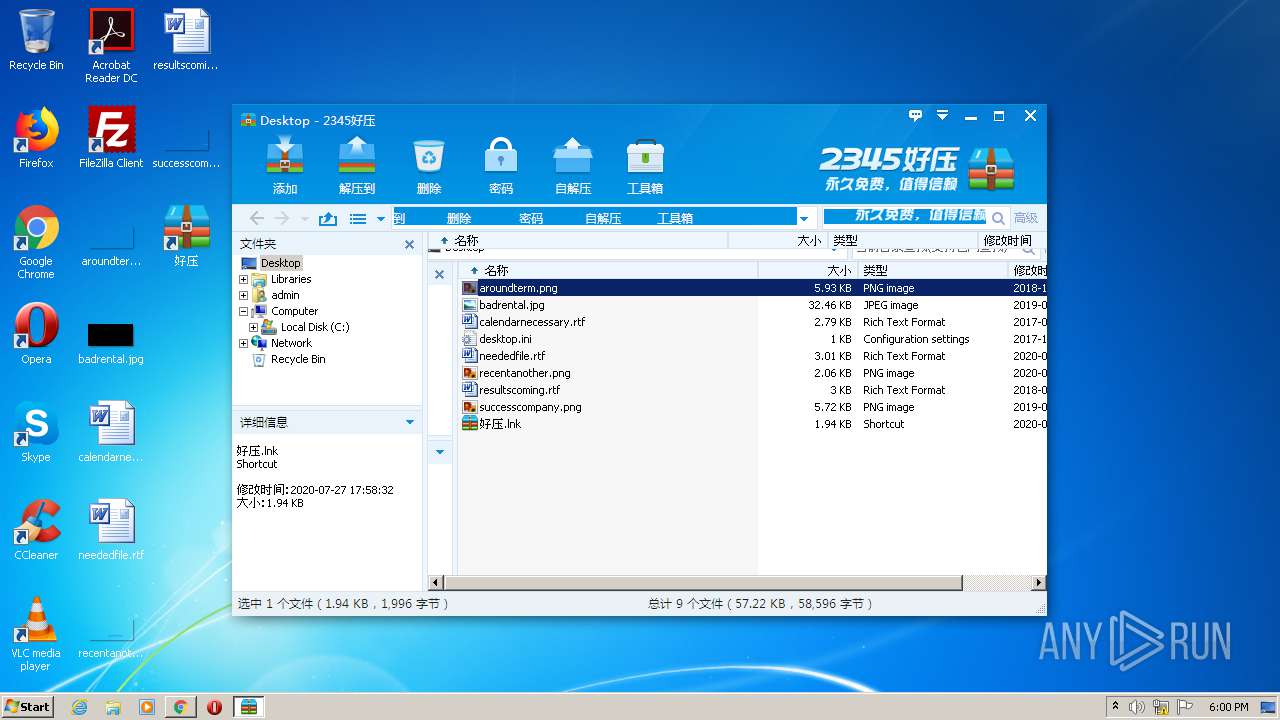Expand the Local Disk (C:) node

253,327
